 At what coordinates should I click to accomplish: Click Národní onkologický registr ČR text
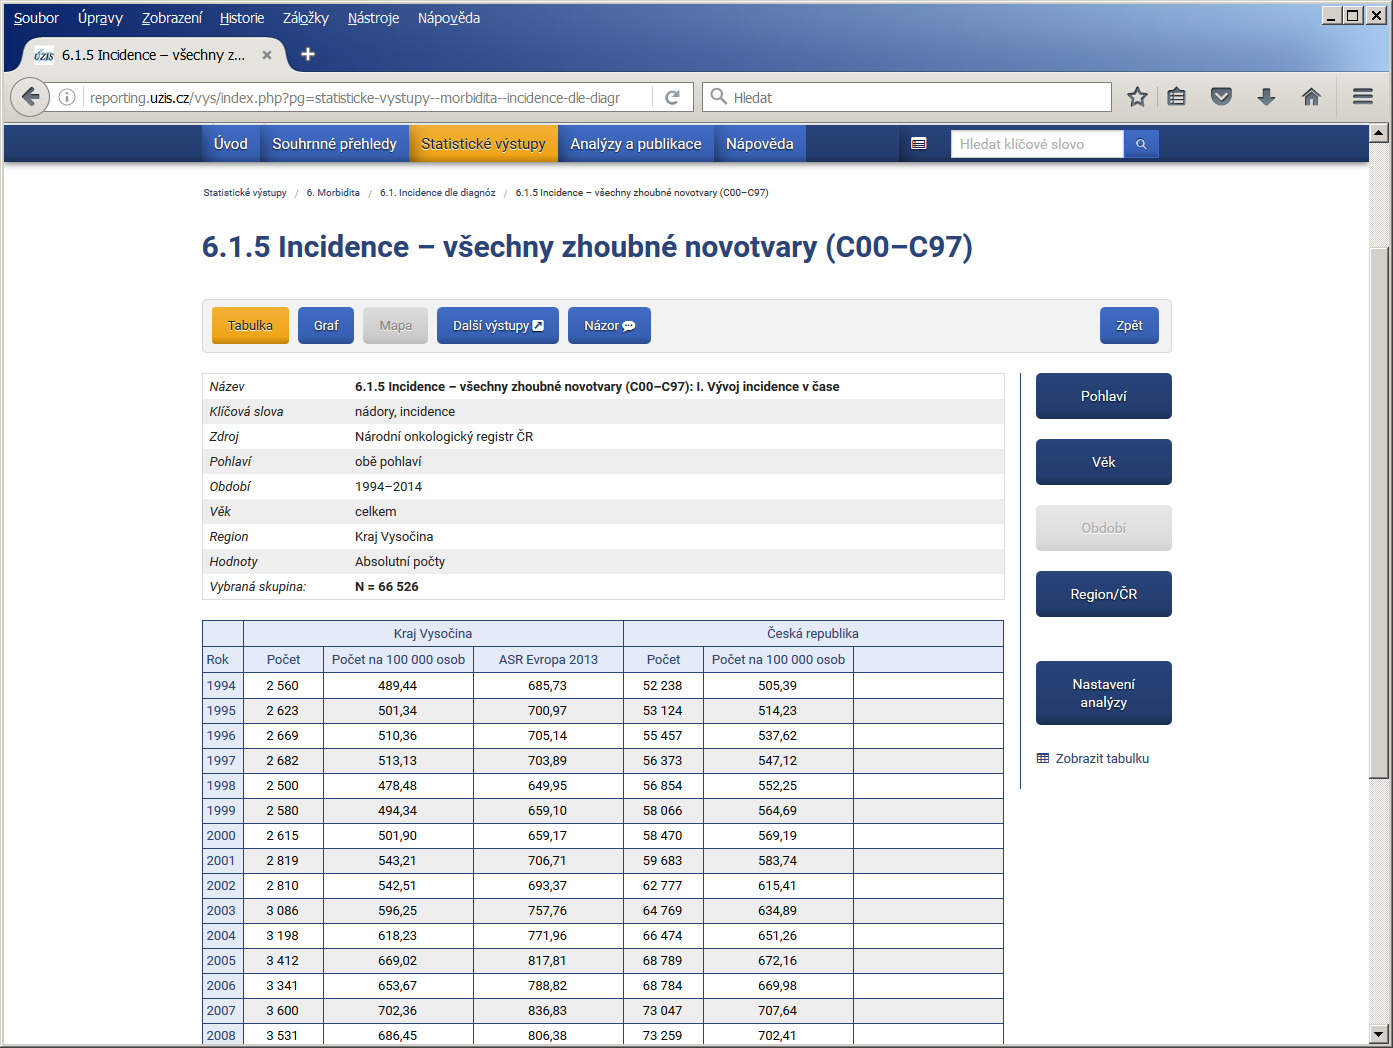click(444, 437)
